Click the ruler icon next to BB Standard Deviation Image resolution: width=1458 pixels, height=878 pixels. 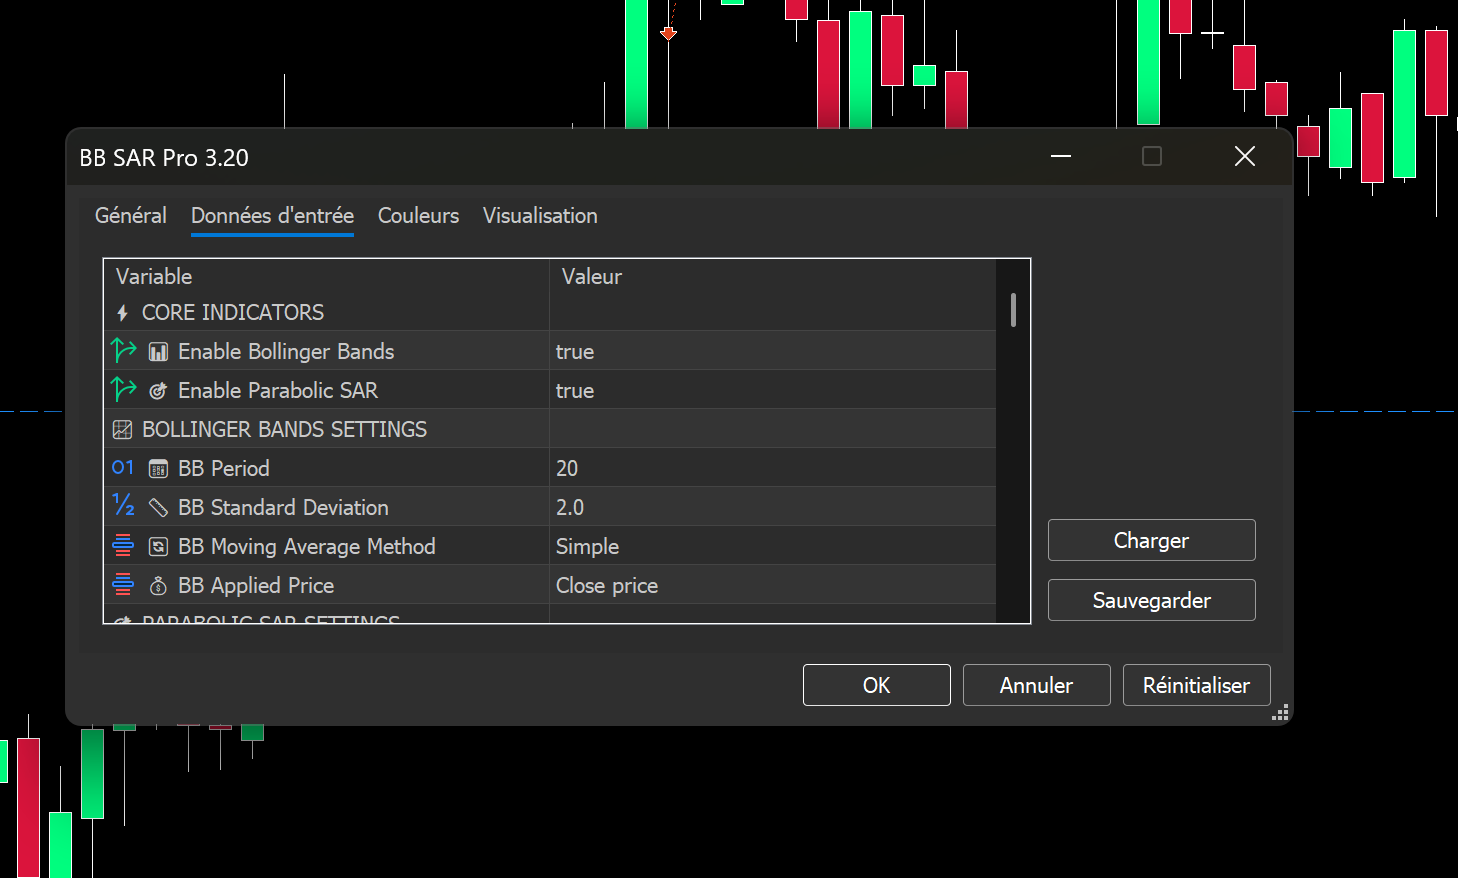(x=158, y=506)
